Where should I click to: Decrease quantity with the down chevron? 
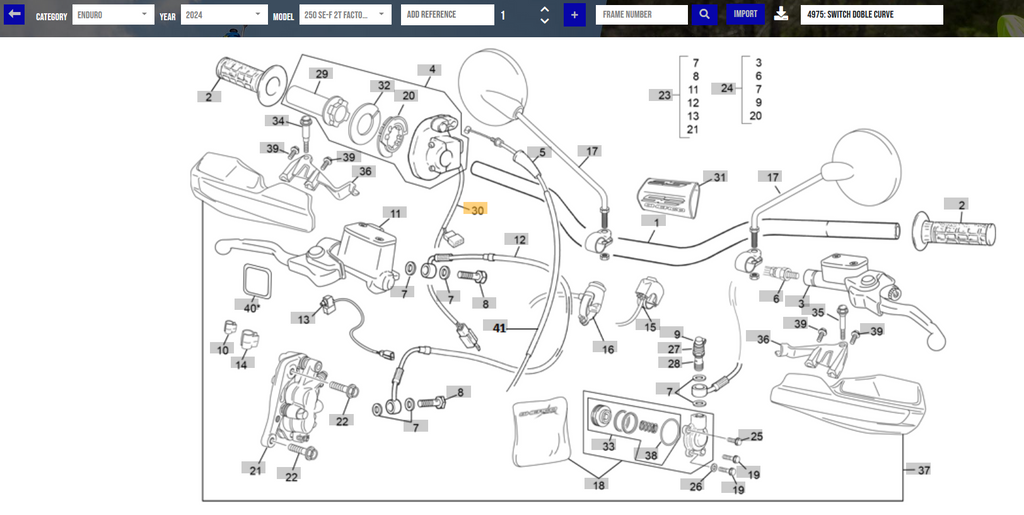pos(544,21)
